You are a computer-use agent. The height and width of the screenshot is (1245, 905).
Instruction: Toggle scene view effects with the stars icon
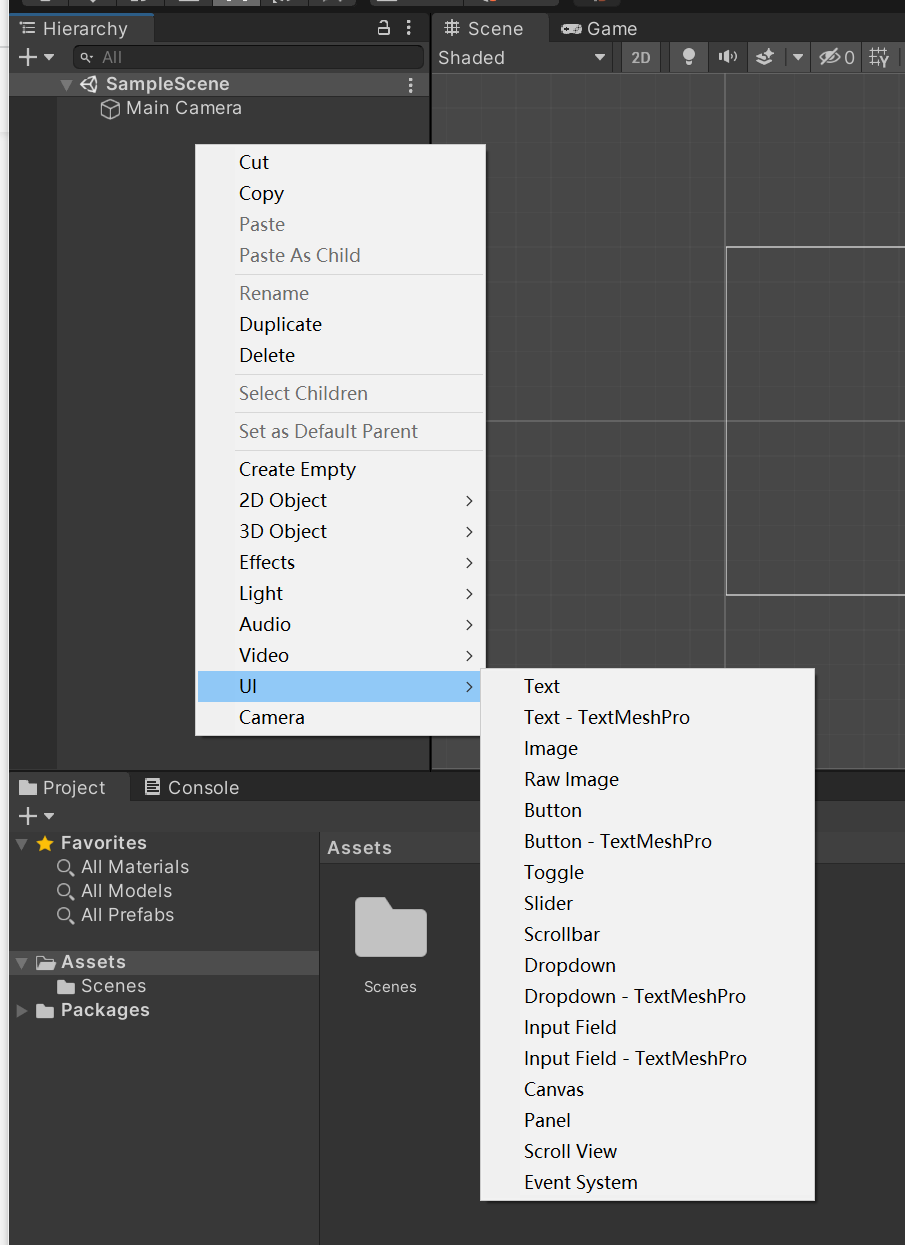click(x=764, y=57)
